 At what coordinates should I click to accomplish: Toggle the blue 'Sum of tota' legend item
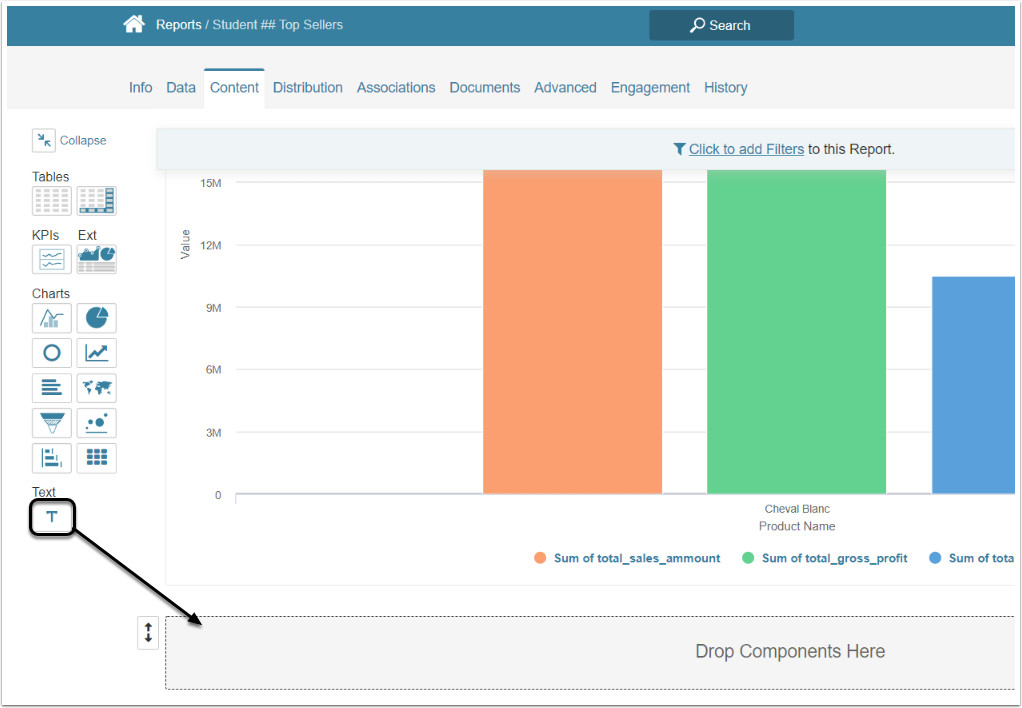(971, 558)
